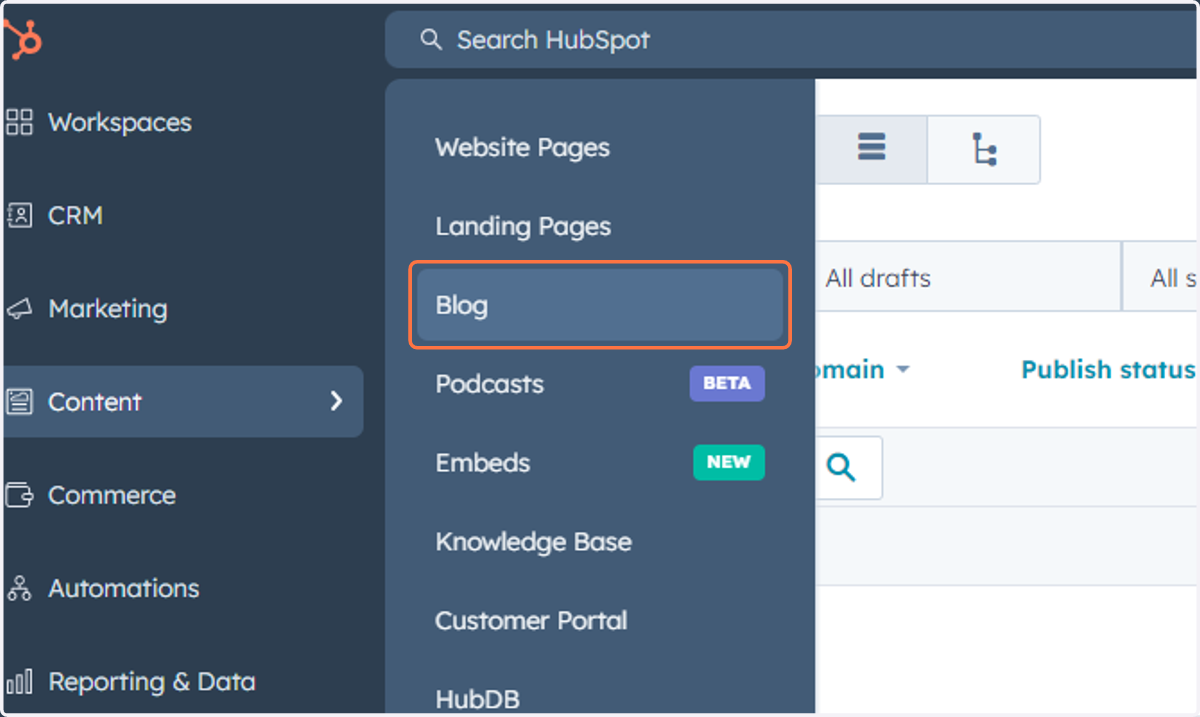This screenshot has width=1200, height=717.
Task: Click into the Search HubSpot field
Action: (792, 40)
